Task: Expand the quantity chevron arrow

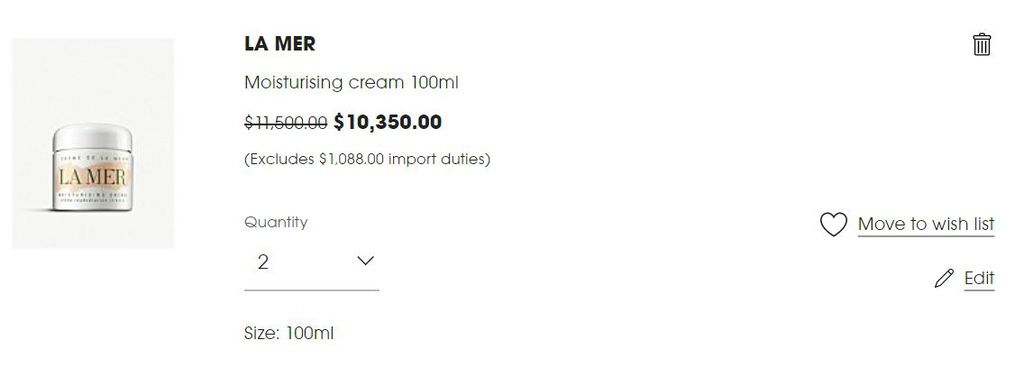Action: pos(366,261)
